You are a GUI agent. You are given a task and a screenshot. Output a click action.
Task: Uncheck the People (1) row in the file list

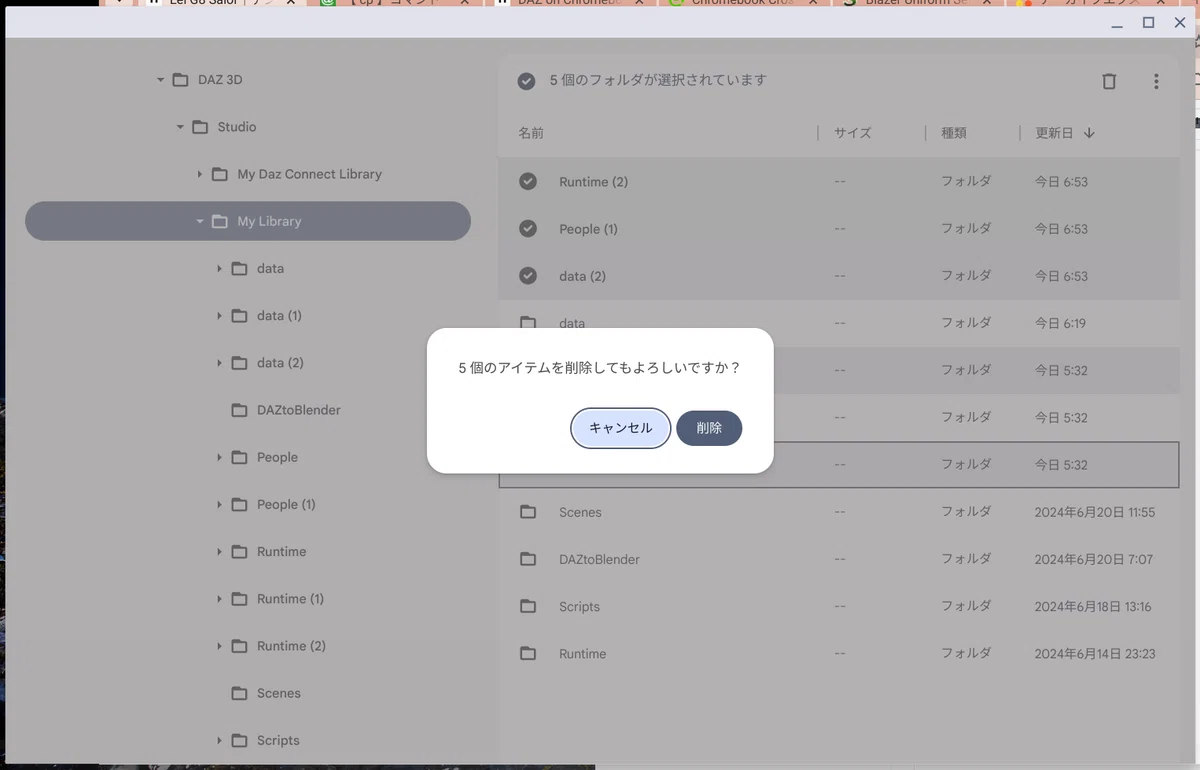(528, 229)
